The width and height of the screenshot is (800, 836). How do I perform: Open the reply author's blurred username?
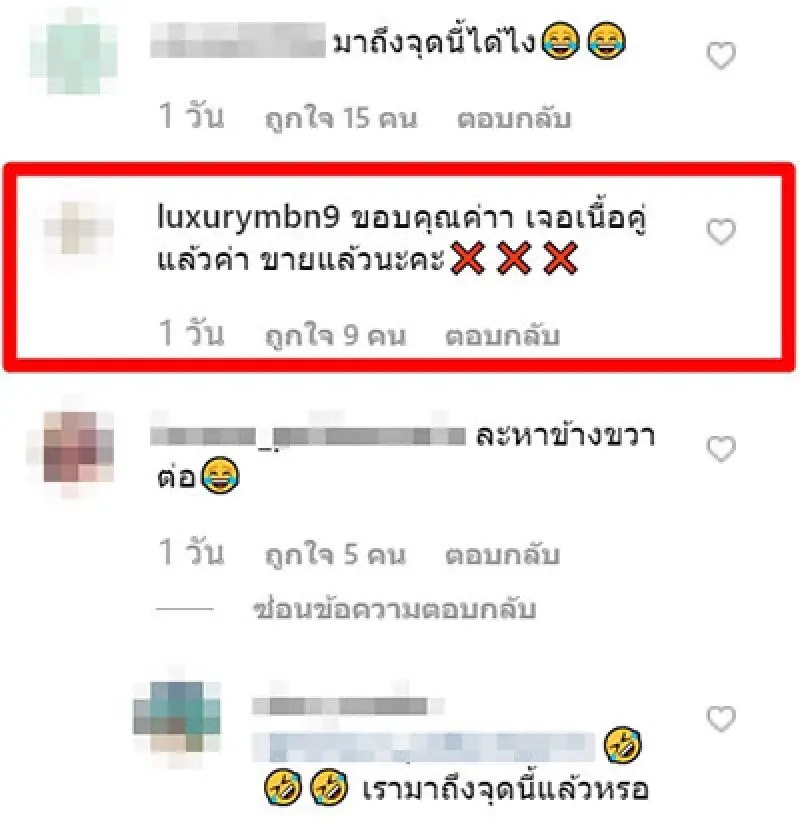348,706
